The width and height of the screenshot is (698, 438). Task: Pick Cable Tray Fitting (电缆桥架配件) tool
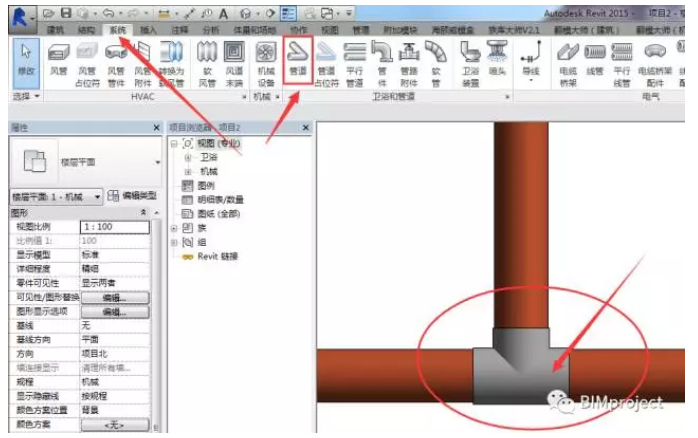click(654, 64)
